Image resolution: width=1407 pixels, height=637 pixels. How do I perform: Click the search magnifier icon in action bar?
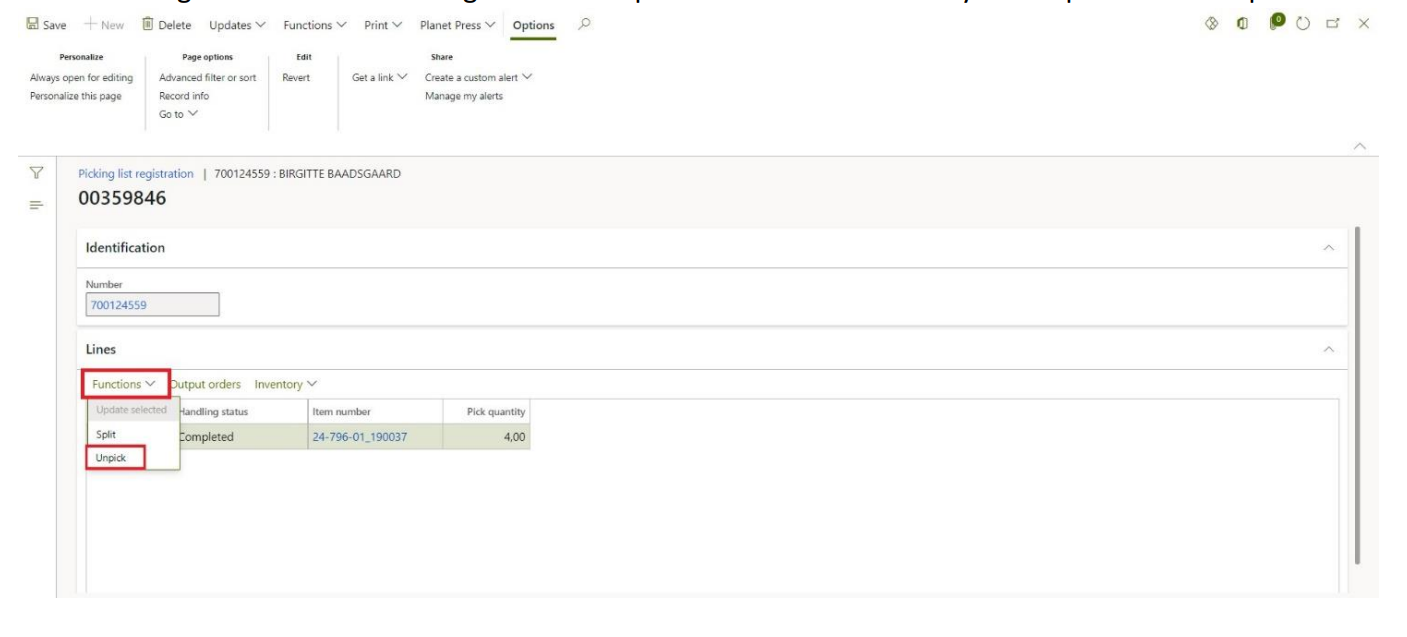pos(584,24)
